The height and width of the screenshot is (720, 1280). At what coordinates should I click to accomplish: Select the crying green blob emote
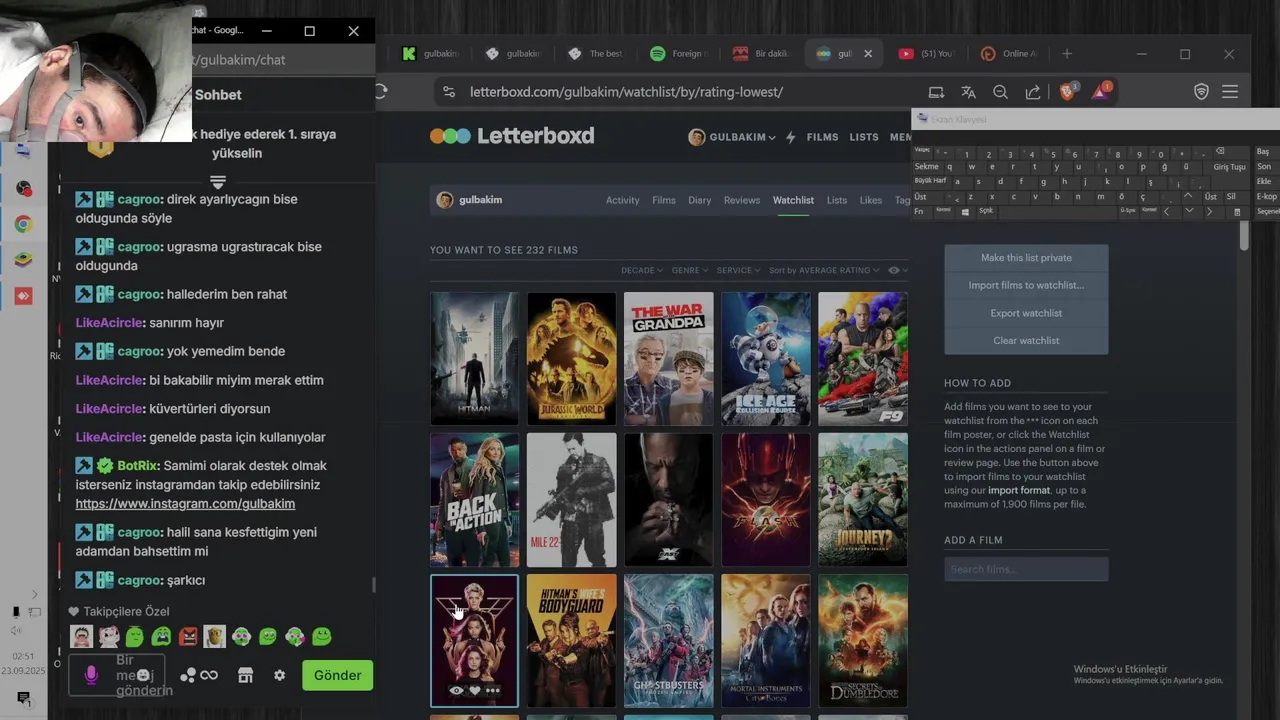click(161, 636)
